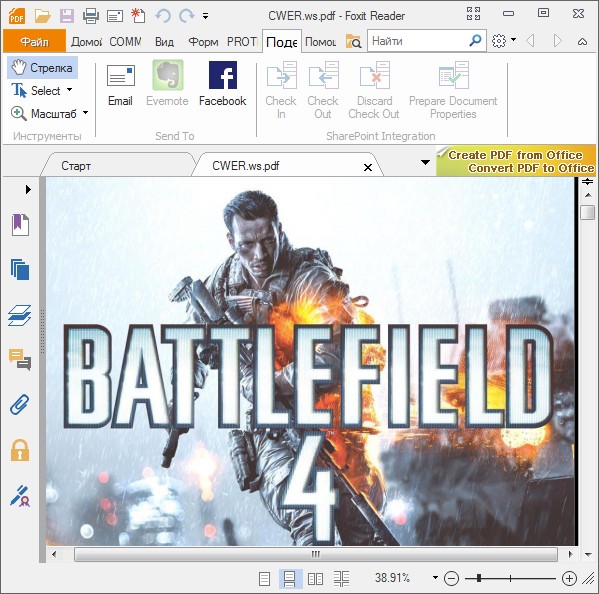
Task: Enable continuous page view mode
Action: pos(290,579)
